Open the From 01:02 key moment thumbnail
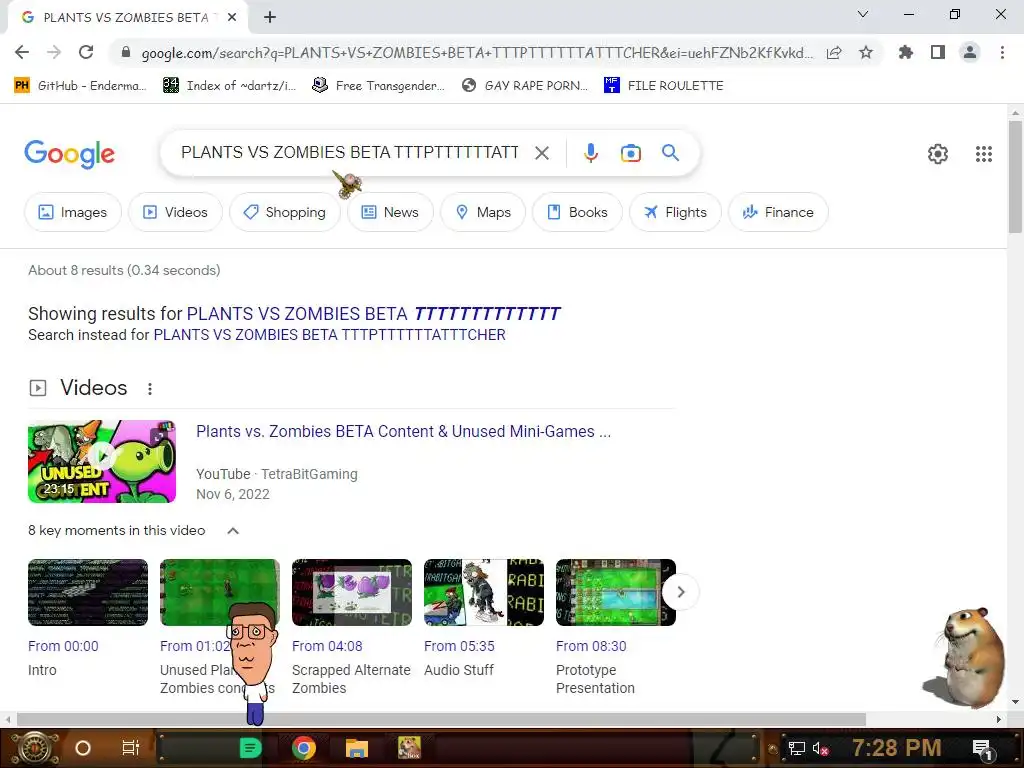Image resolution: width=1024 pixels, height=768 pixels. (x=219, y=592)
